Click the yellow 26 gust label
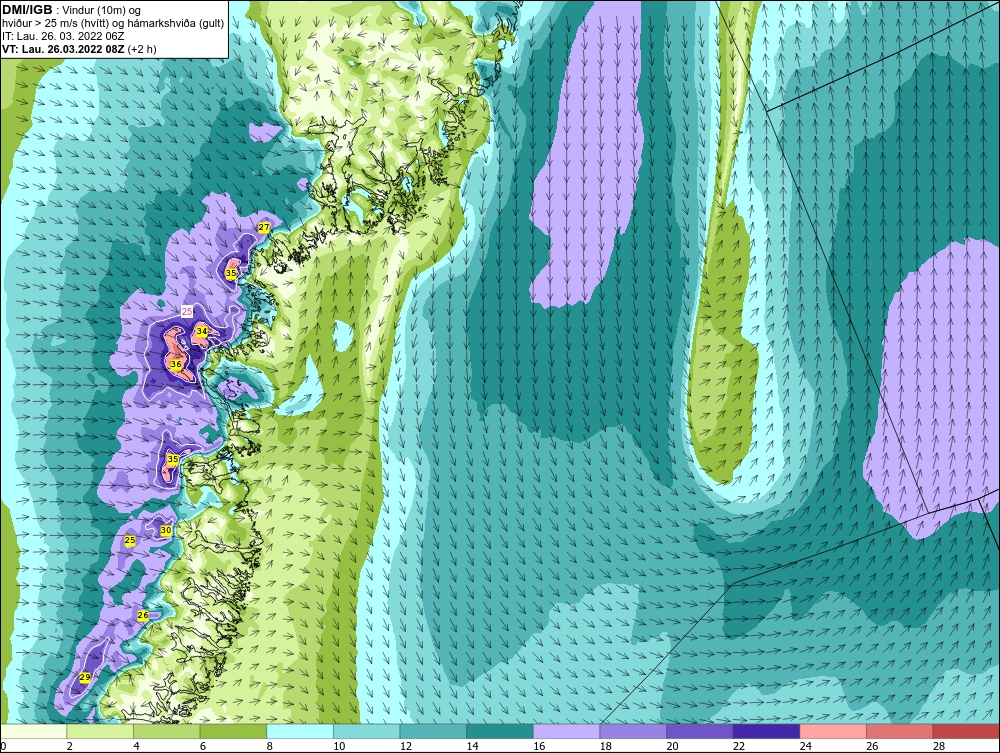The height and width of the screenshot is (753, 1000). [x=143, y=615]
